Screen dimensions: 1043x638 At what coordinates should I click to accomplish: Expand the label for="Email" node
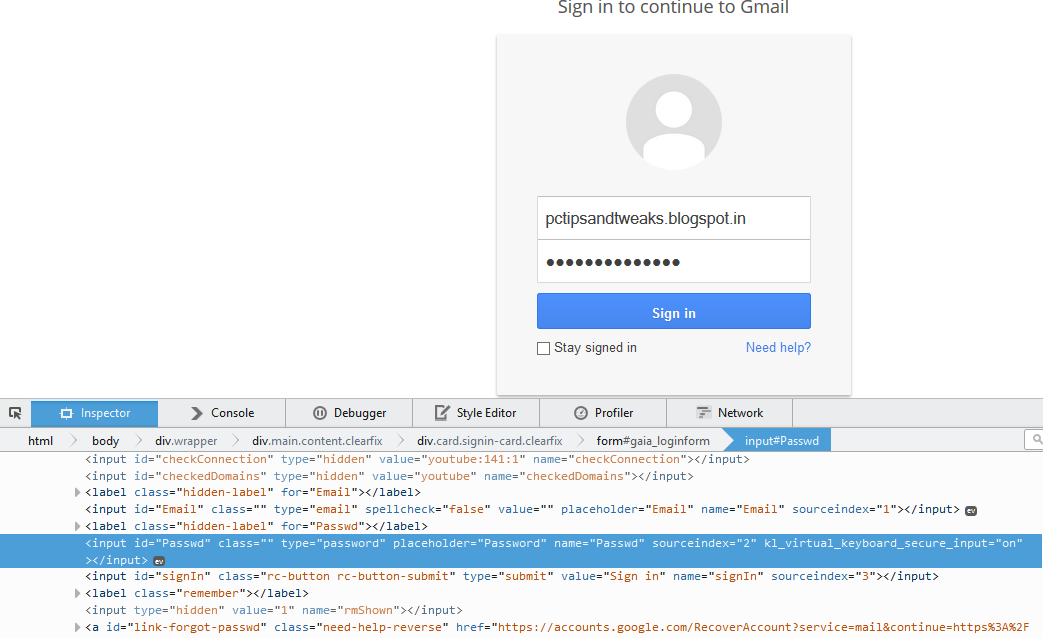click(77, 492)
